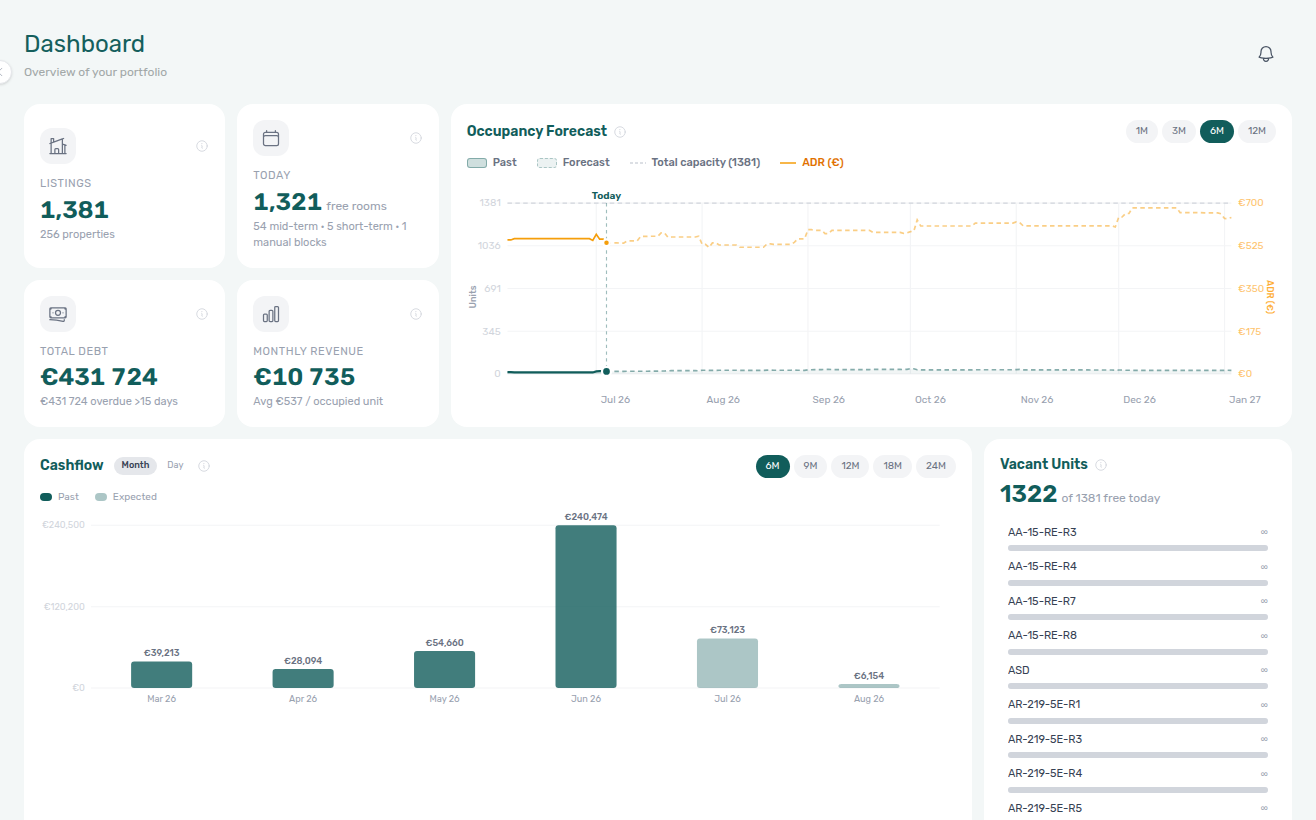Switch cashflow range to 9M
1316x820 pixels.
tap(810, 466)
